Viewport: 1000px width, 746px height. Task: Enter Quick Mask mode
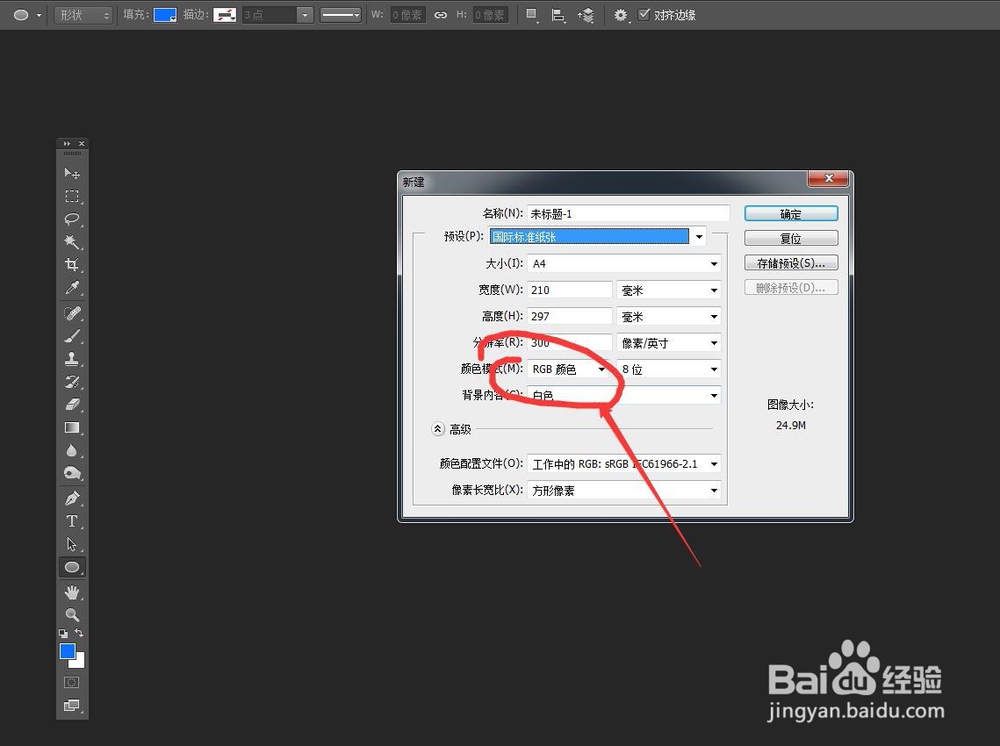pos(71,682)
